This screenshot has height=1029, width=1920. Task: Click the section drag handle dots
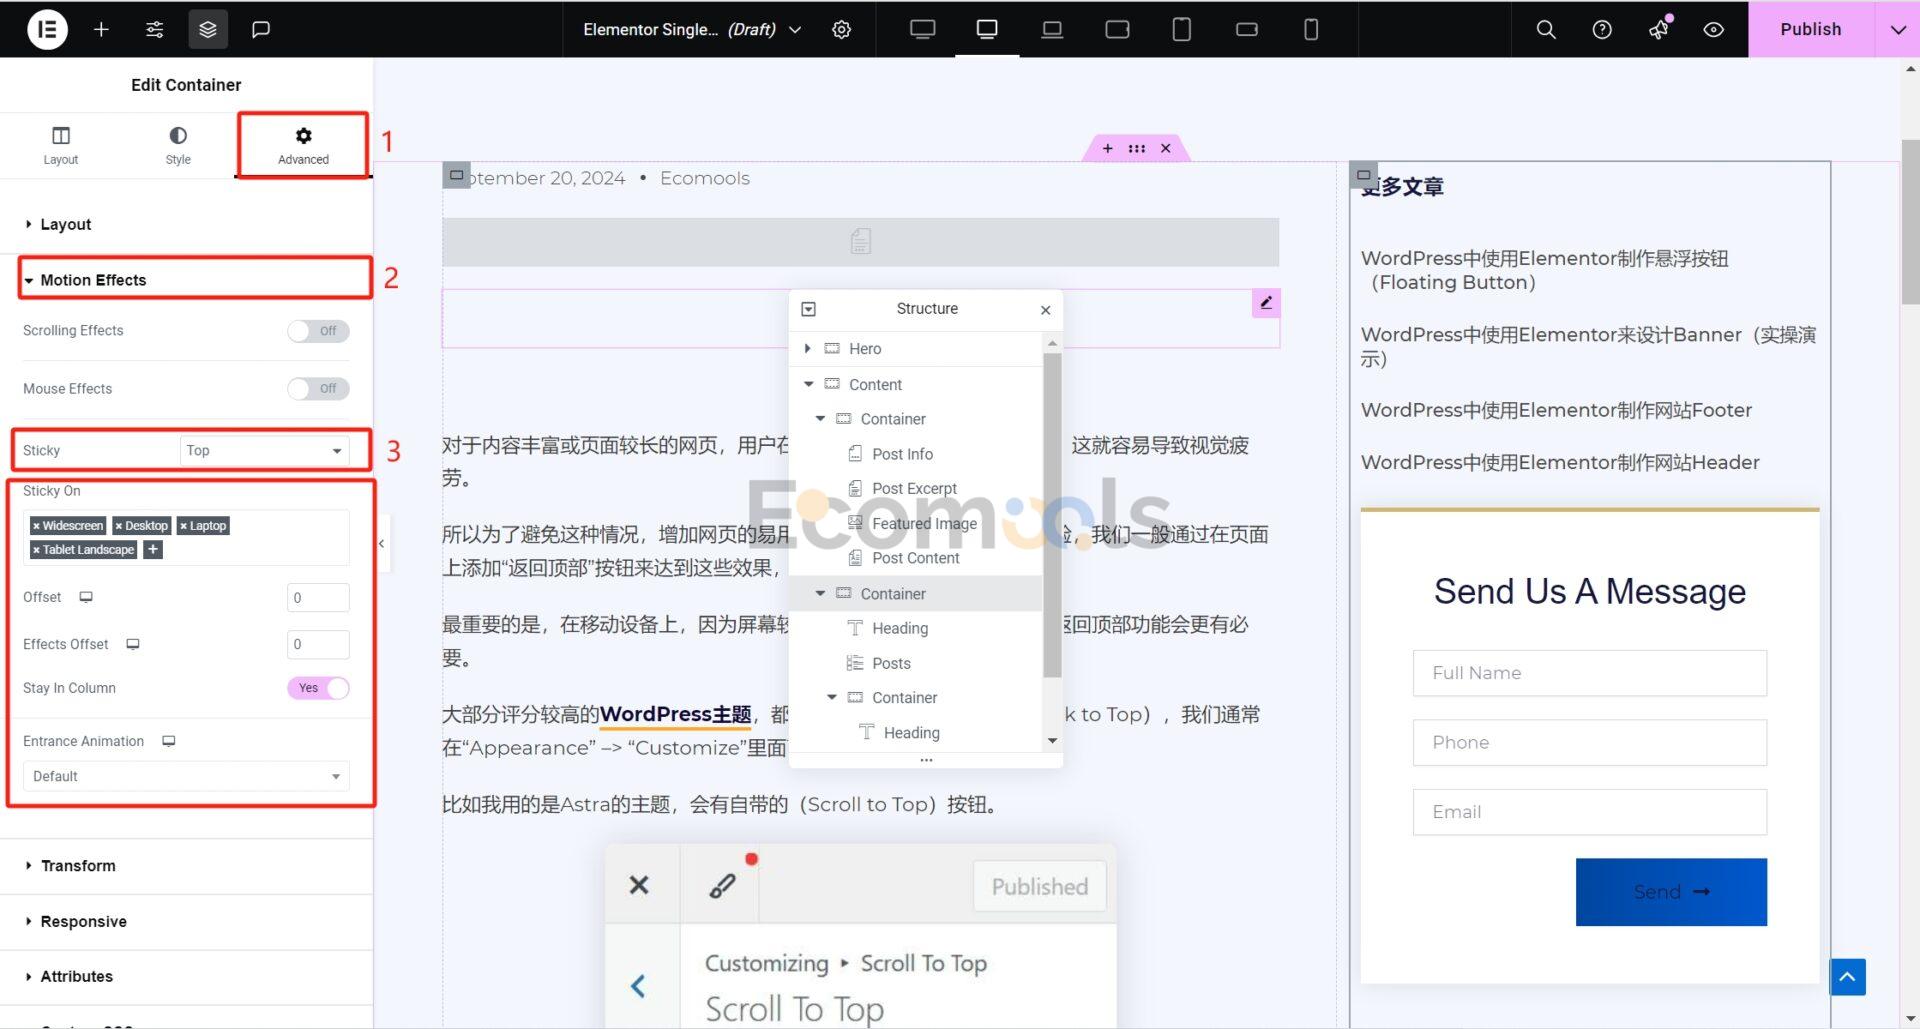point(1137,148)
